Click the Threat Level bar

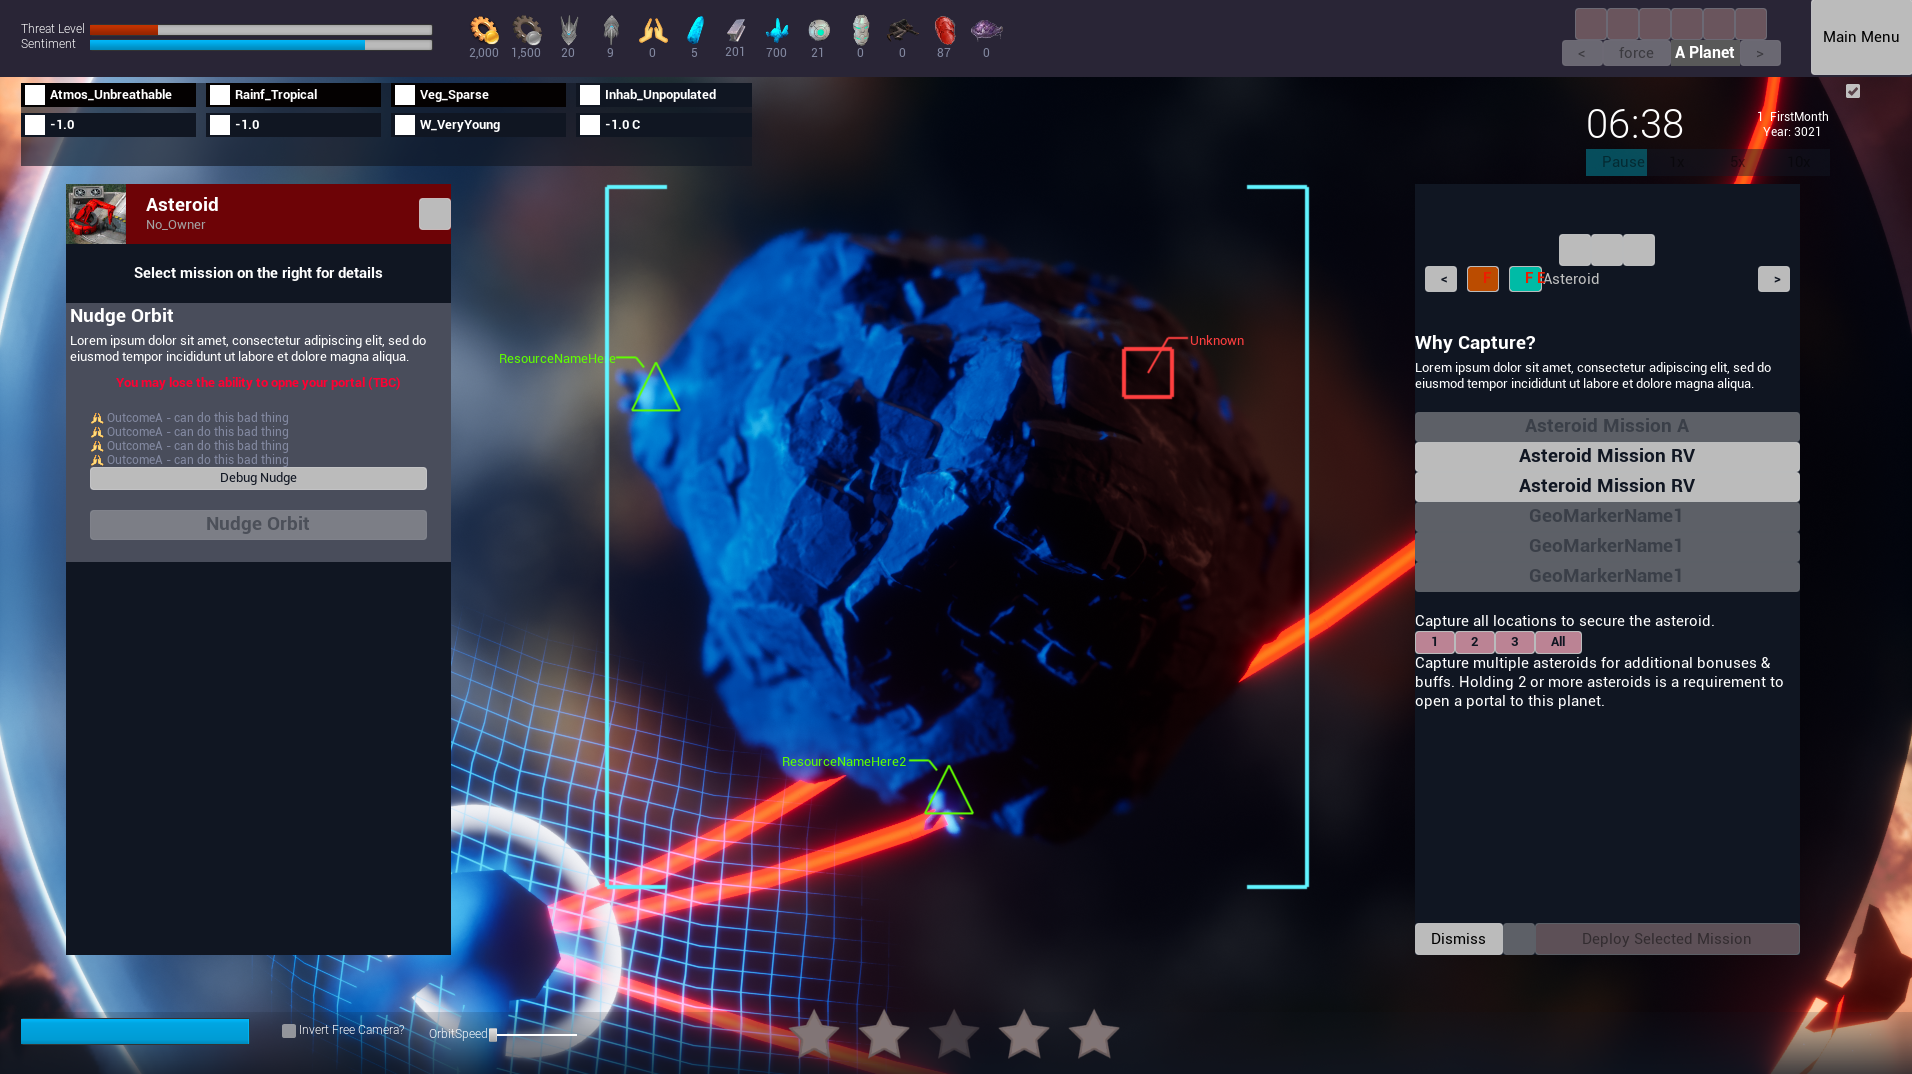[261, 30]
